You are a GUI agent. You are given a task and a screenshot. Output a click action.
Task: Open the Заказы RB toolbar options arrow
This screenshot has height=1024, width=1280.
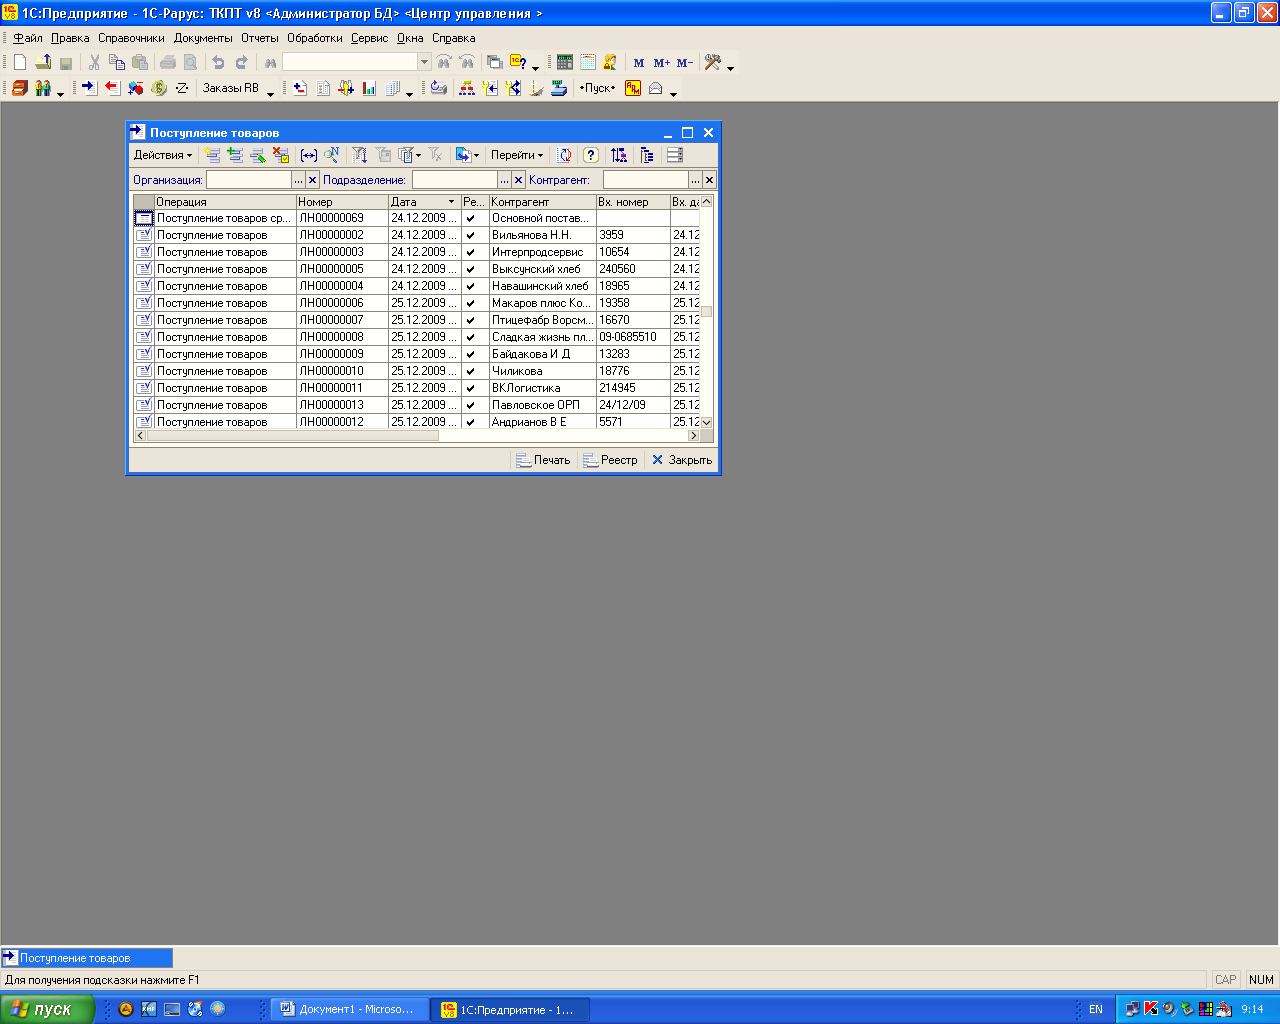click(270, 93)
